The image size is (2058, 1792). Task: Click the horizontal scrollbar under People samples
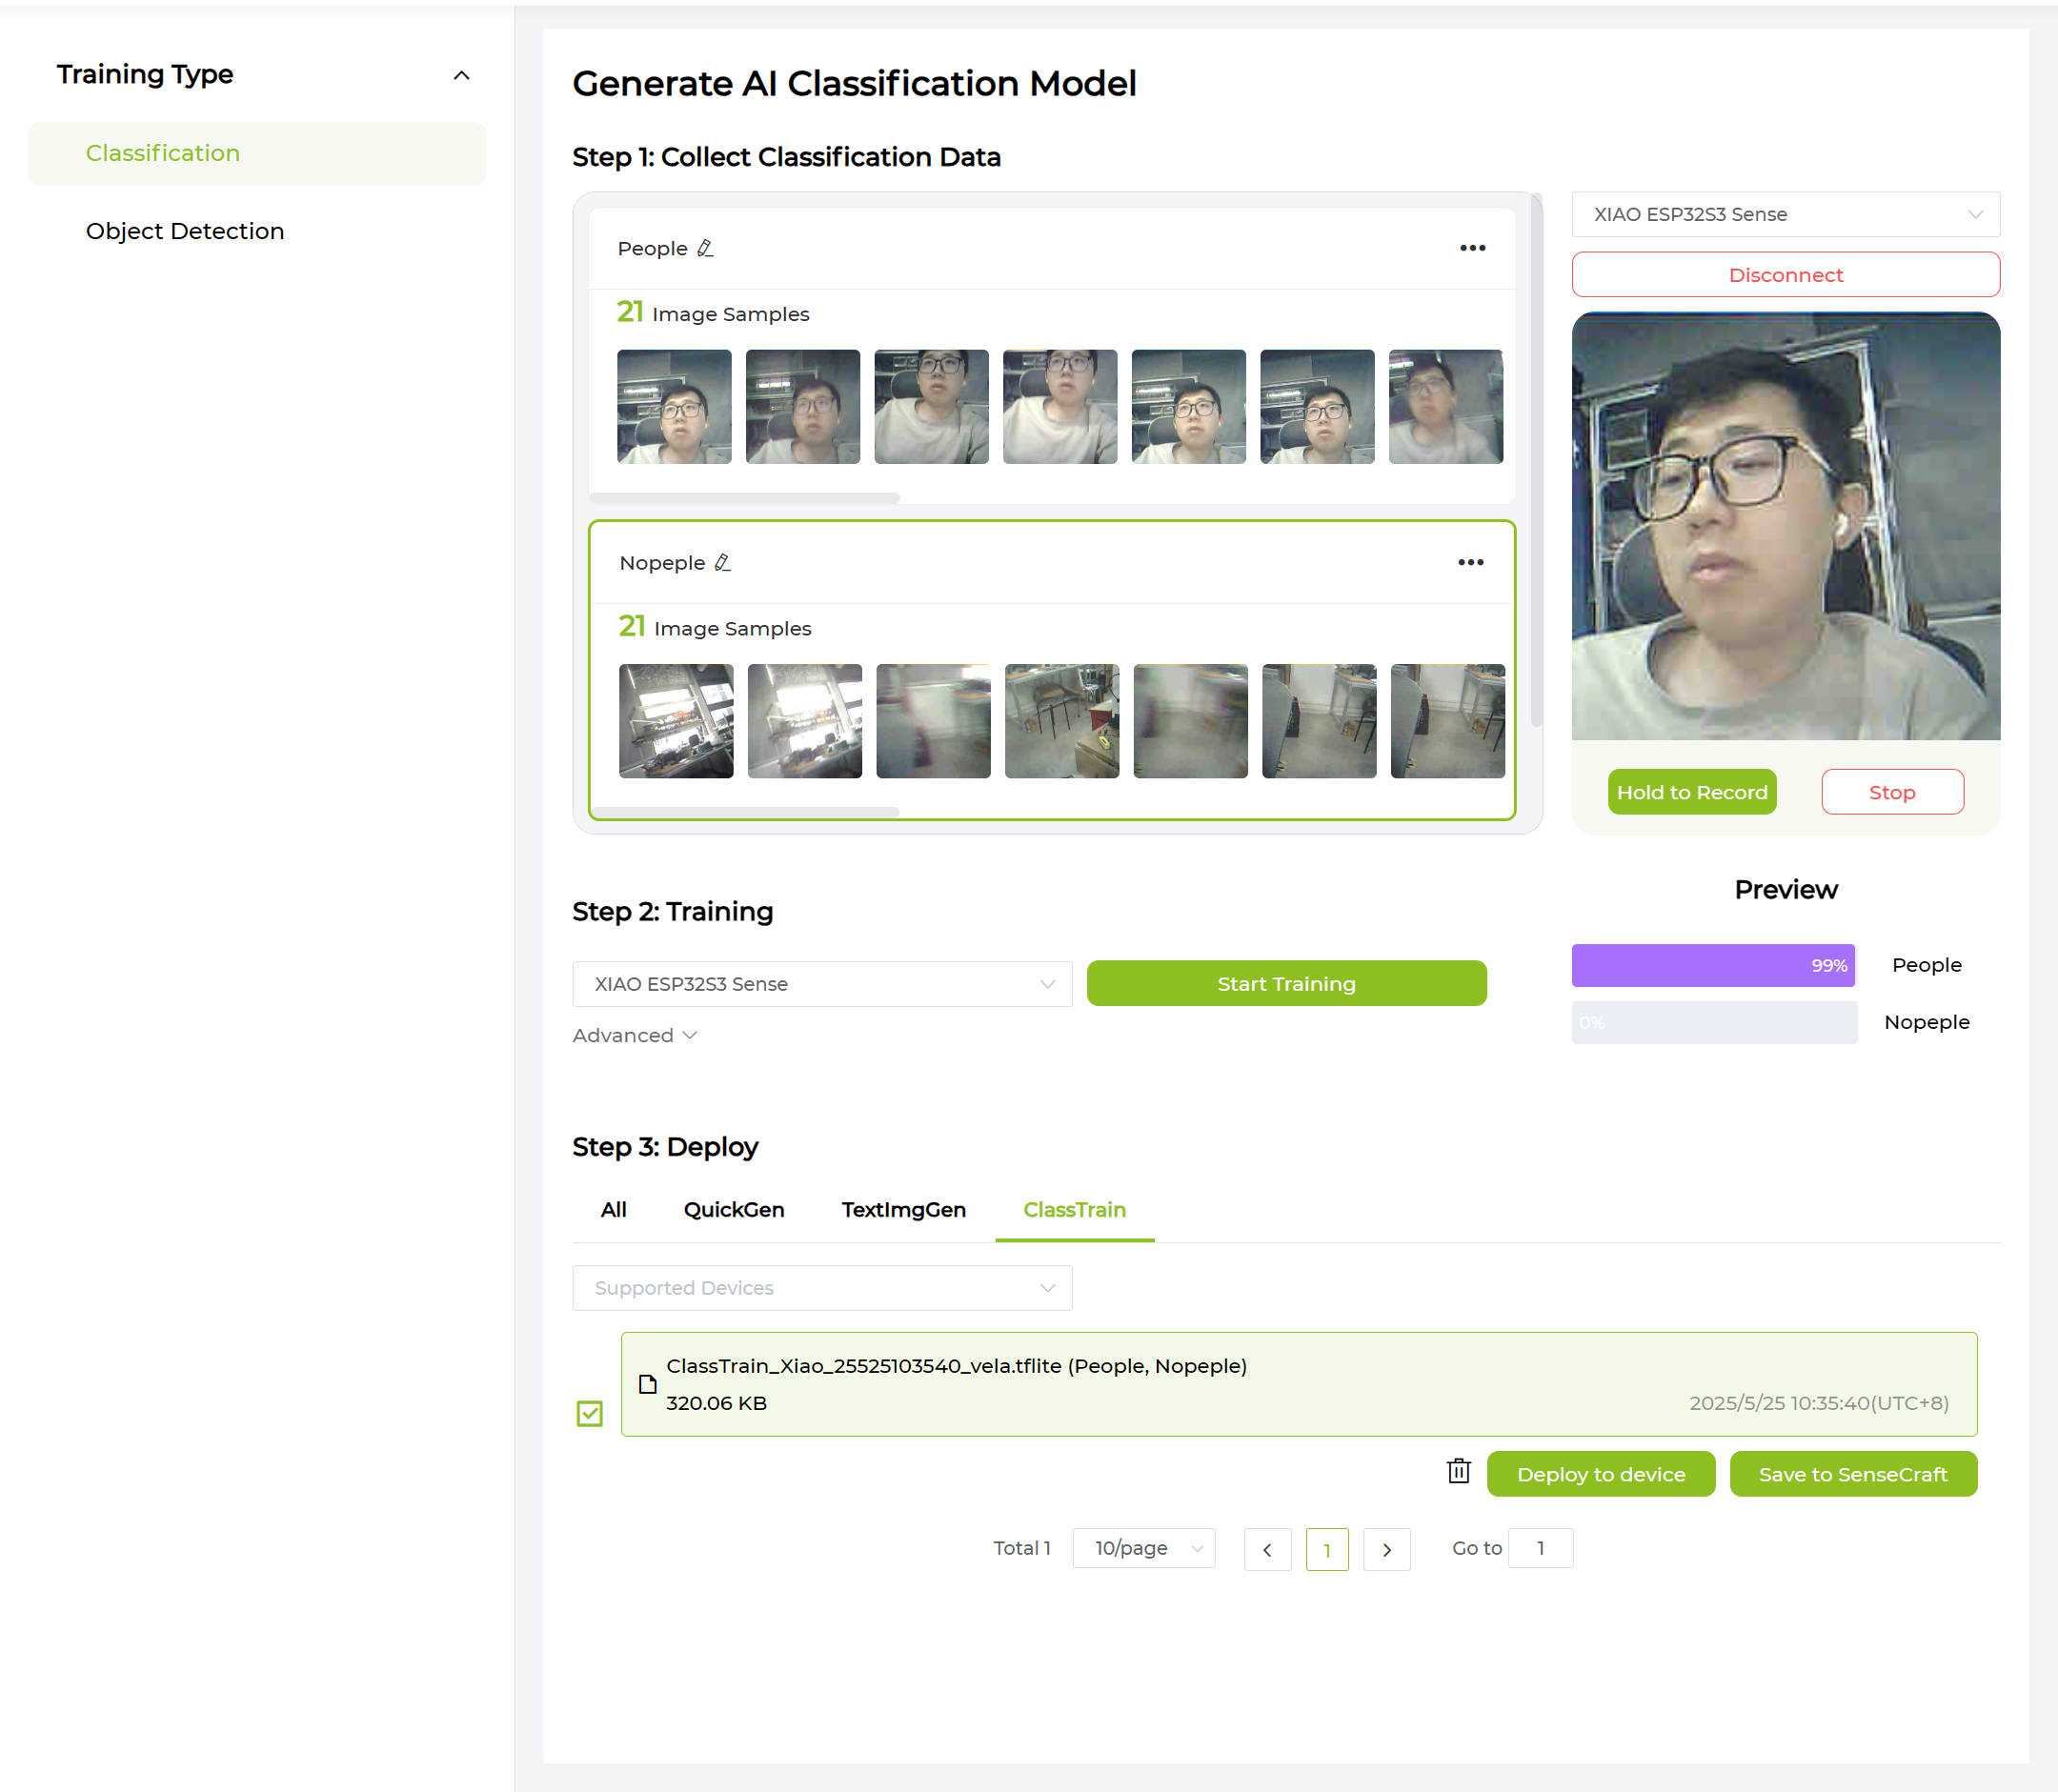tap(744, 498)
